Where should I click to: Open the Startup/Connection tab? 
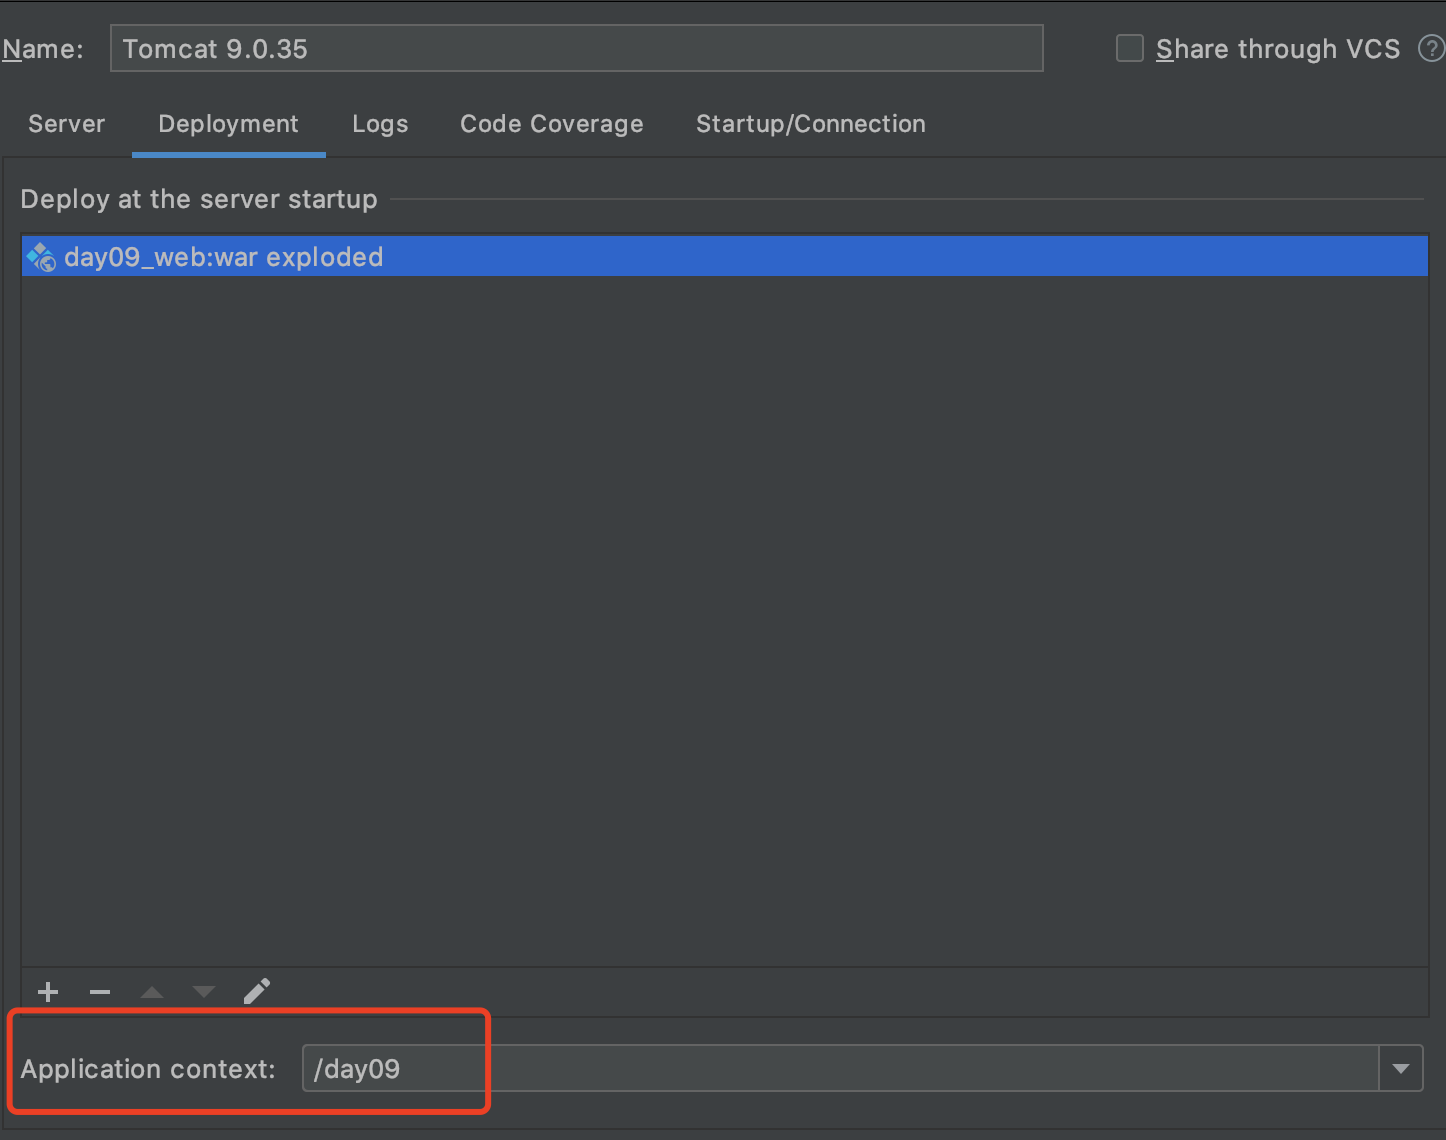click(811, 124)
